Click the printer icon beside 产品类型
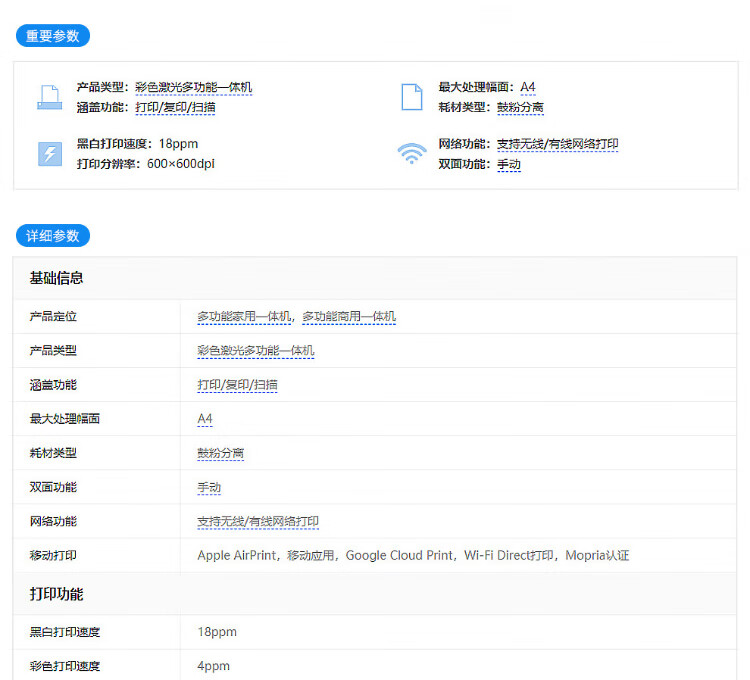 49,97
